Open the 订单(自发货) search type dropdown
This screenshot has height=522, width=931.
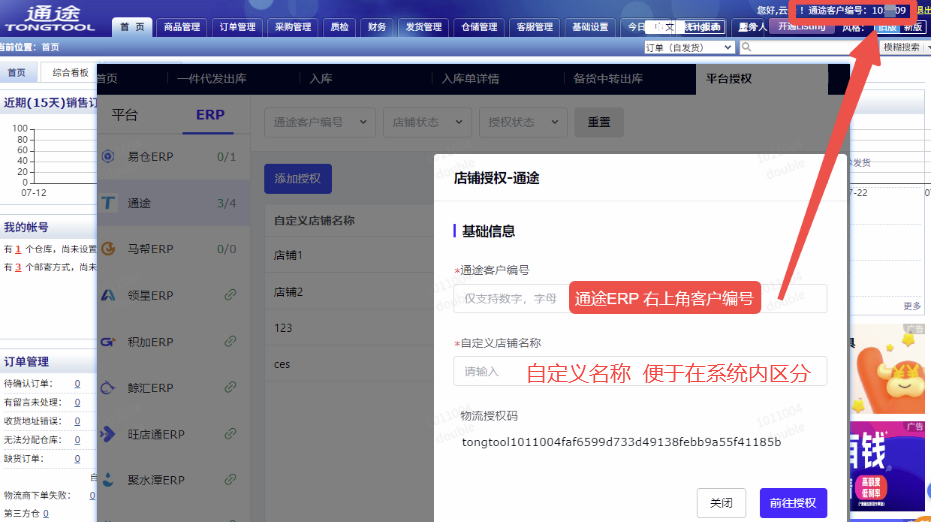(689, 47)
